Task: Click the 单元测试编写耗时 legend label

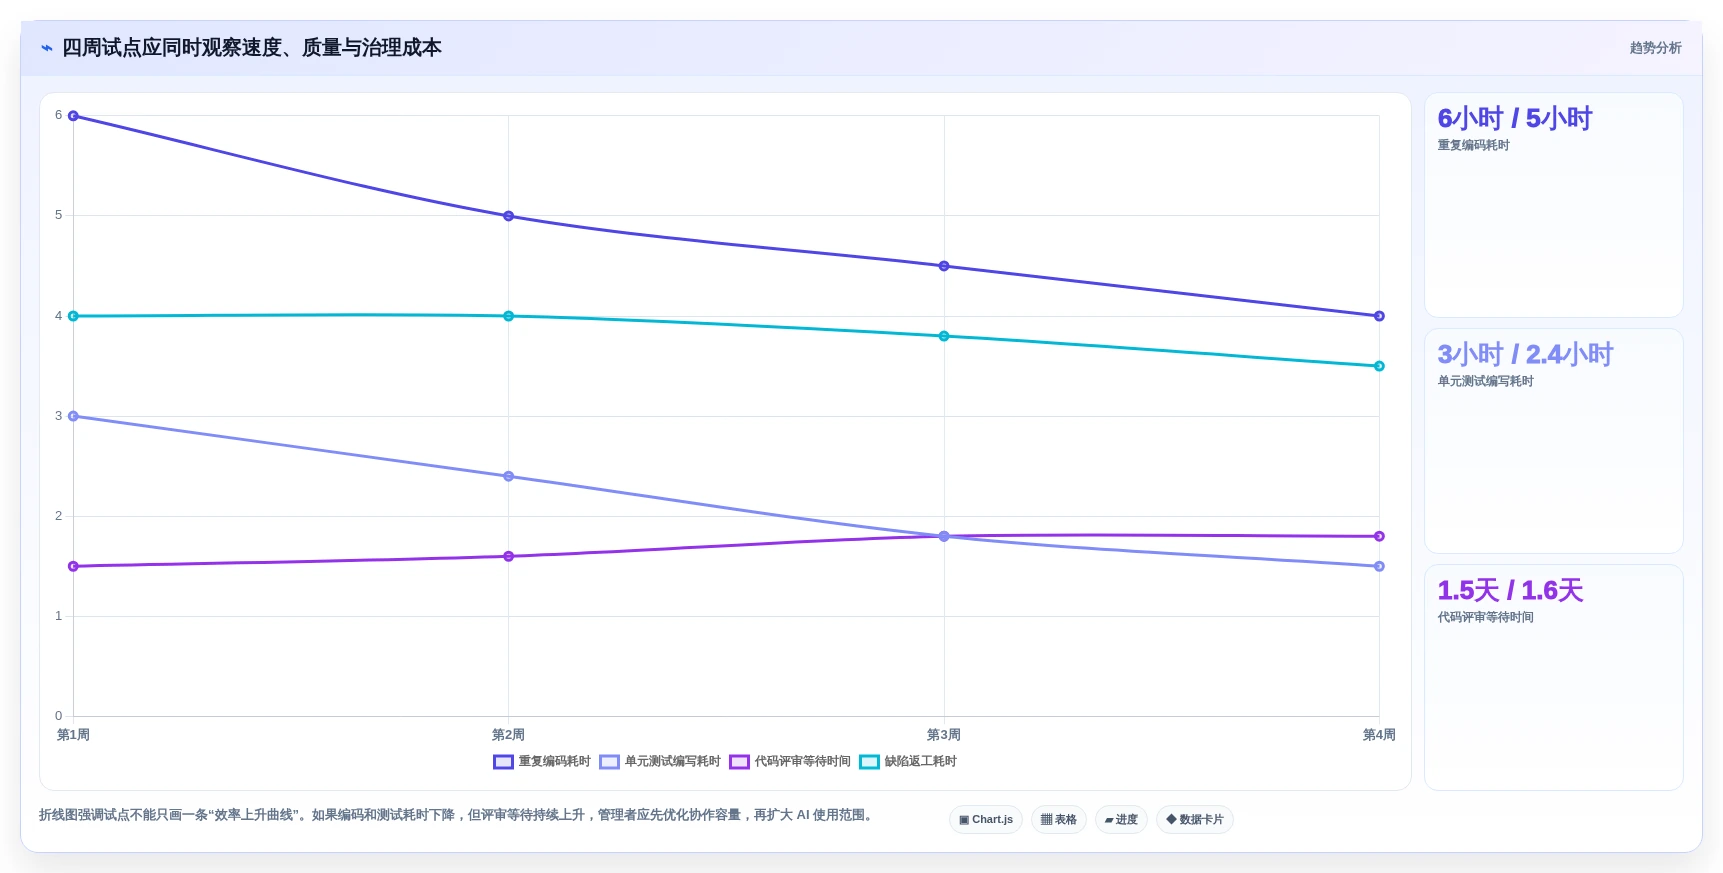Action: pos(672,762)
